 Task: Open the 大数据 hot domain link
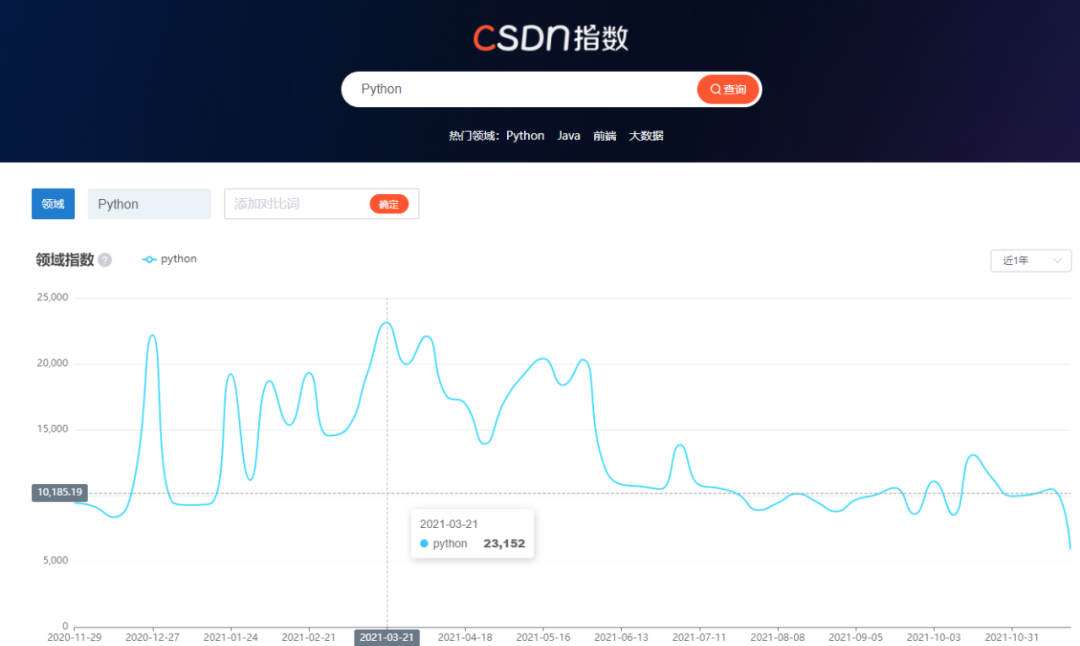pos(645,136)
